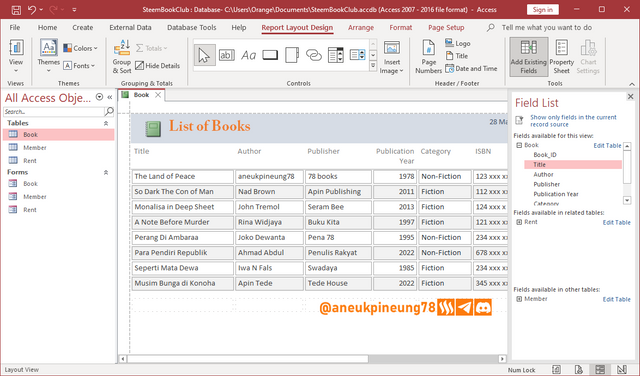Switch to the Page Setup tab
This screenshot has height=376, width=640.
[x=446, y=27]
